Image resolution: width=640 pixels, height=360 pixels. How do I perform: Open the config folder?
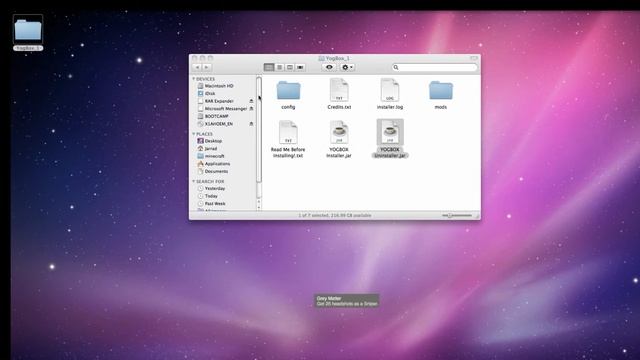[x=288, y=91]
